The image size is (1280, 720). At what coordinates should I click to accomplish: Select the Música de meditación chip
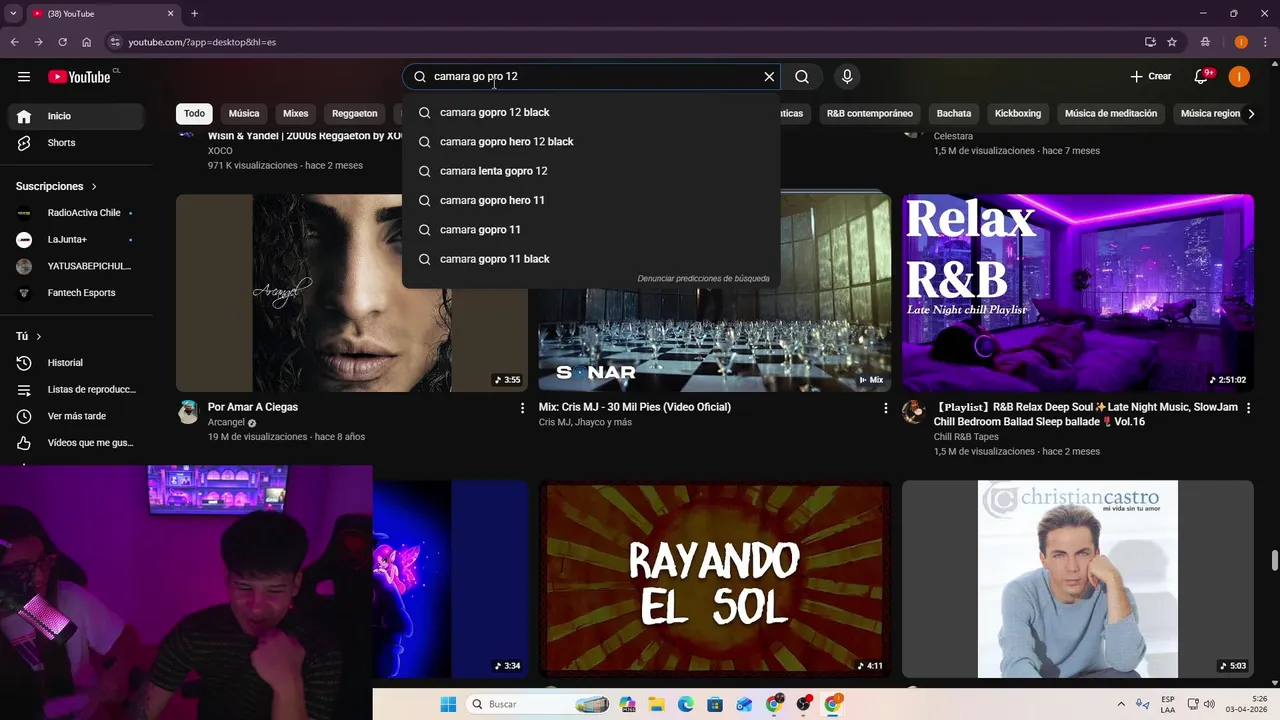[1111, 114]
